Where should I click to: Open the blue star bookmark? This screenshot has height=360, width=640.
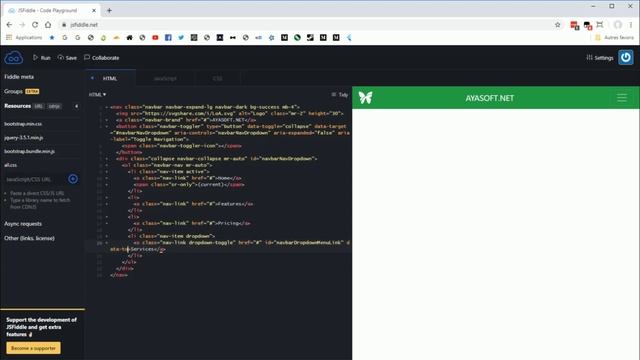click(52, 38)
